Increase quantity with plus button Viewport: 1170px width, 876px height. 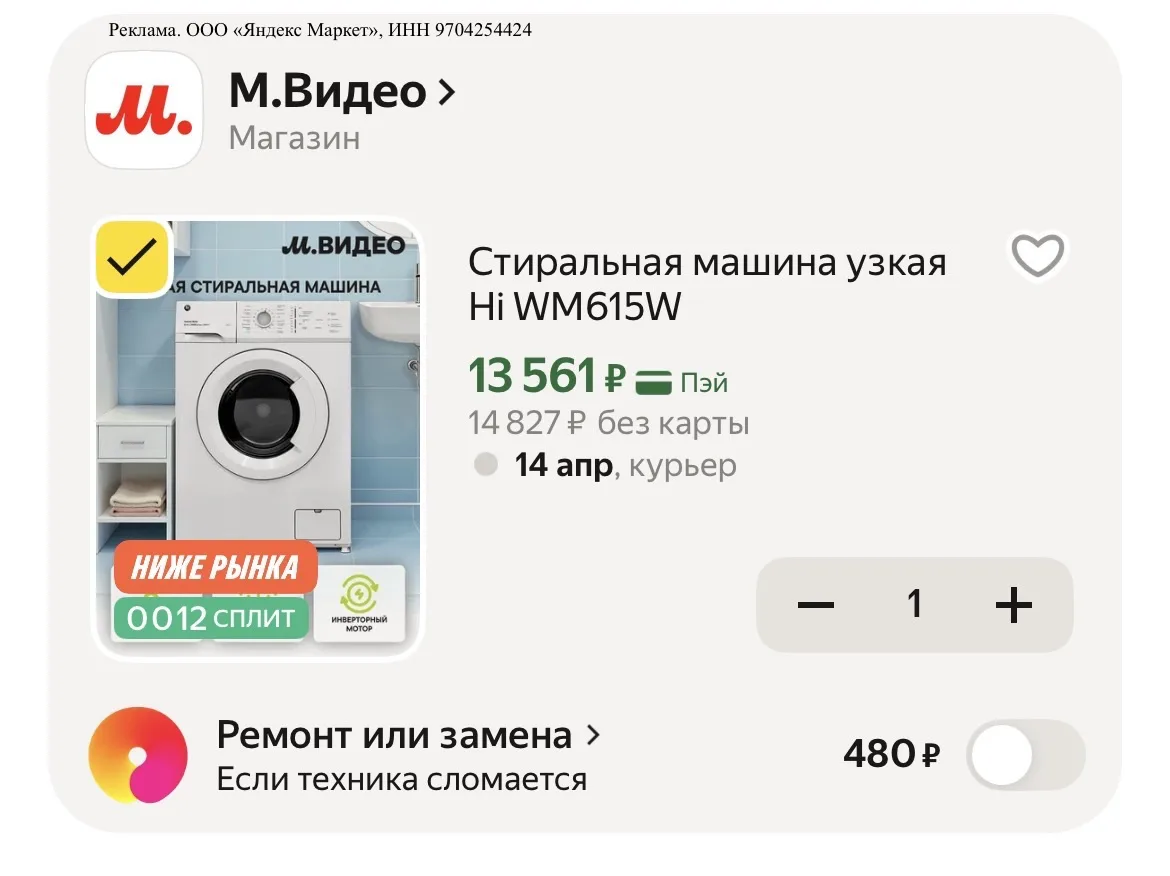[x=1014, y=605]
